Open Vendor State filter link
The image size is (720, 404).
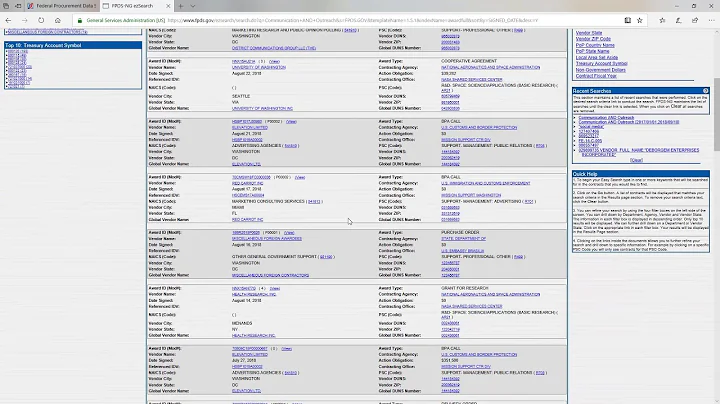pyautogui.click(x=589, y=33)
